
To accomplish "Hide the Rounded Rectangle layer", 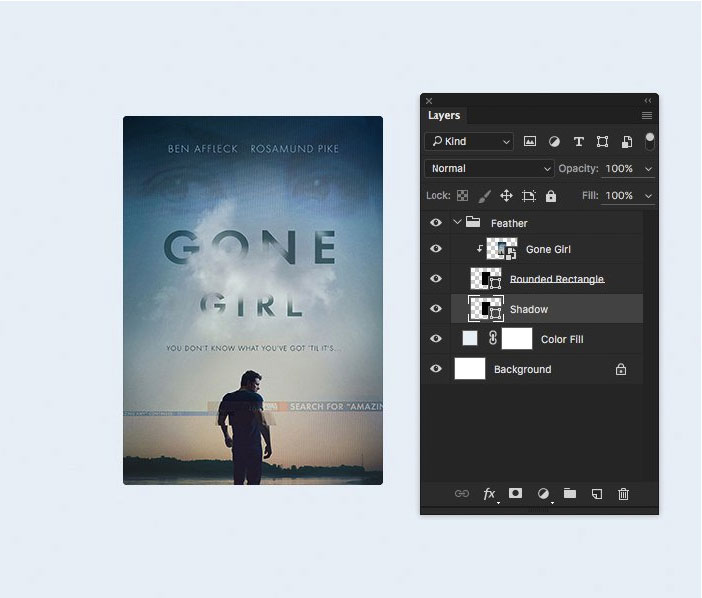I will pos(436,279).
